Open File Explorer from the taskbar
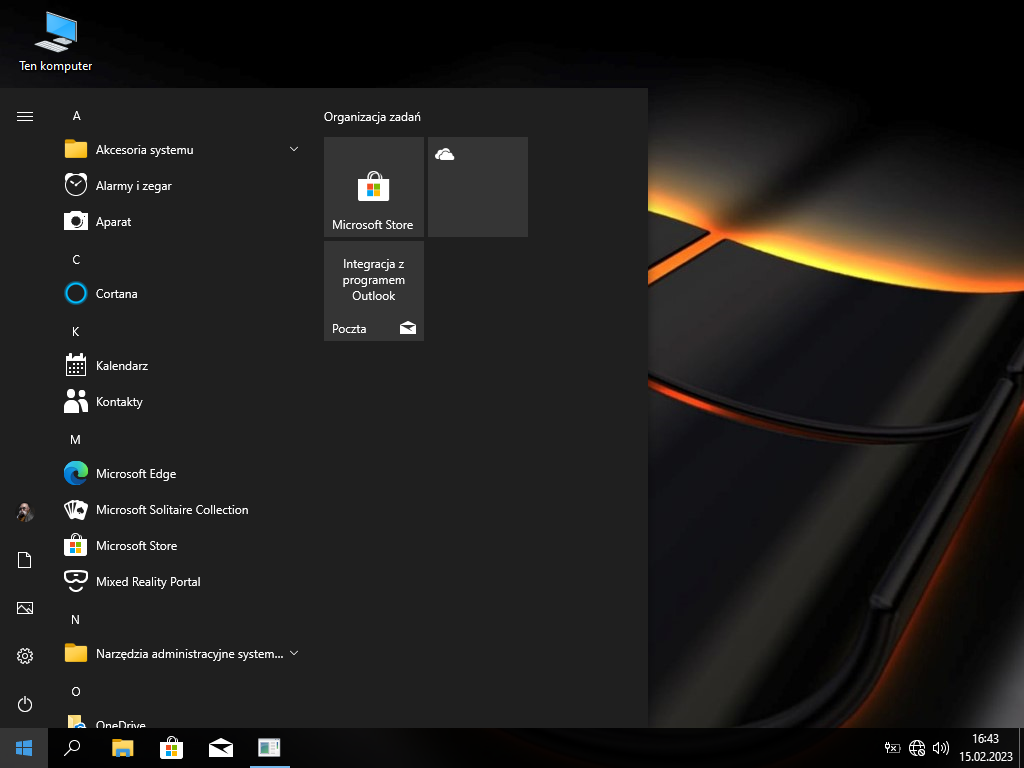Image resolution: width=1024 pixels, height=768 pixels. point(123,747)
